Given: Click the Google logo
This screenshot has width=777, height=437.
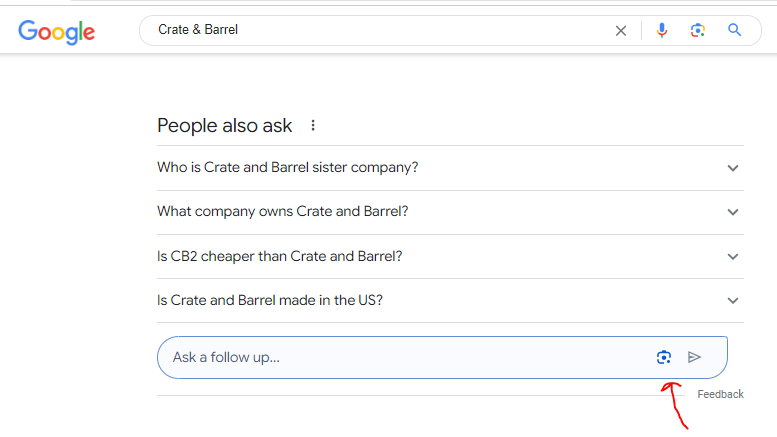Looking at the screenshot, I should coord(56,31).
